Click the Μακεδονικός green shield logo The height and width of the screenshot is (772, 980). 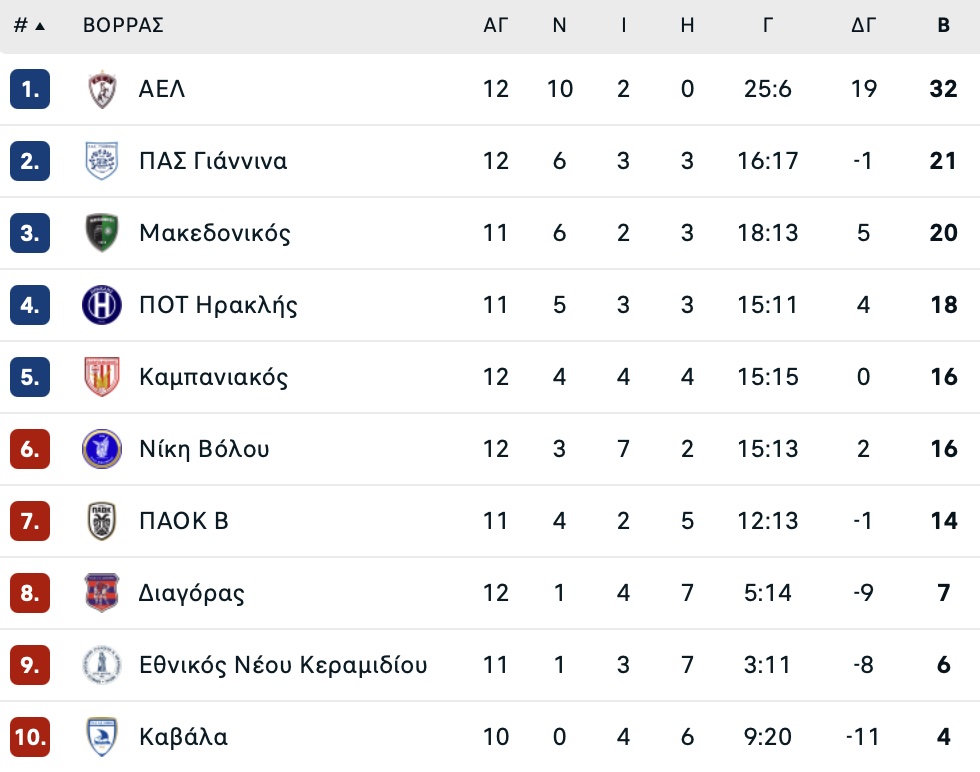tap(102, 233)
